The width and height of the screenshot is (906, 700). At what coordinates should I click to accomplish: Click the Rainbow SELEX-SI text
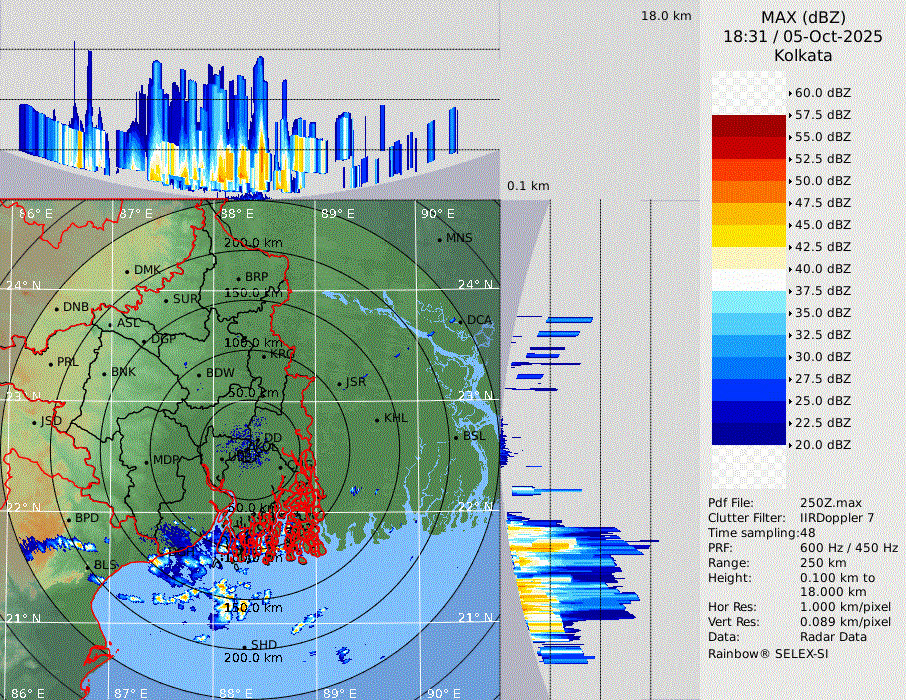768,653
